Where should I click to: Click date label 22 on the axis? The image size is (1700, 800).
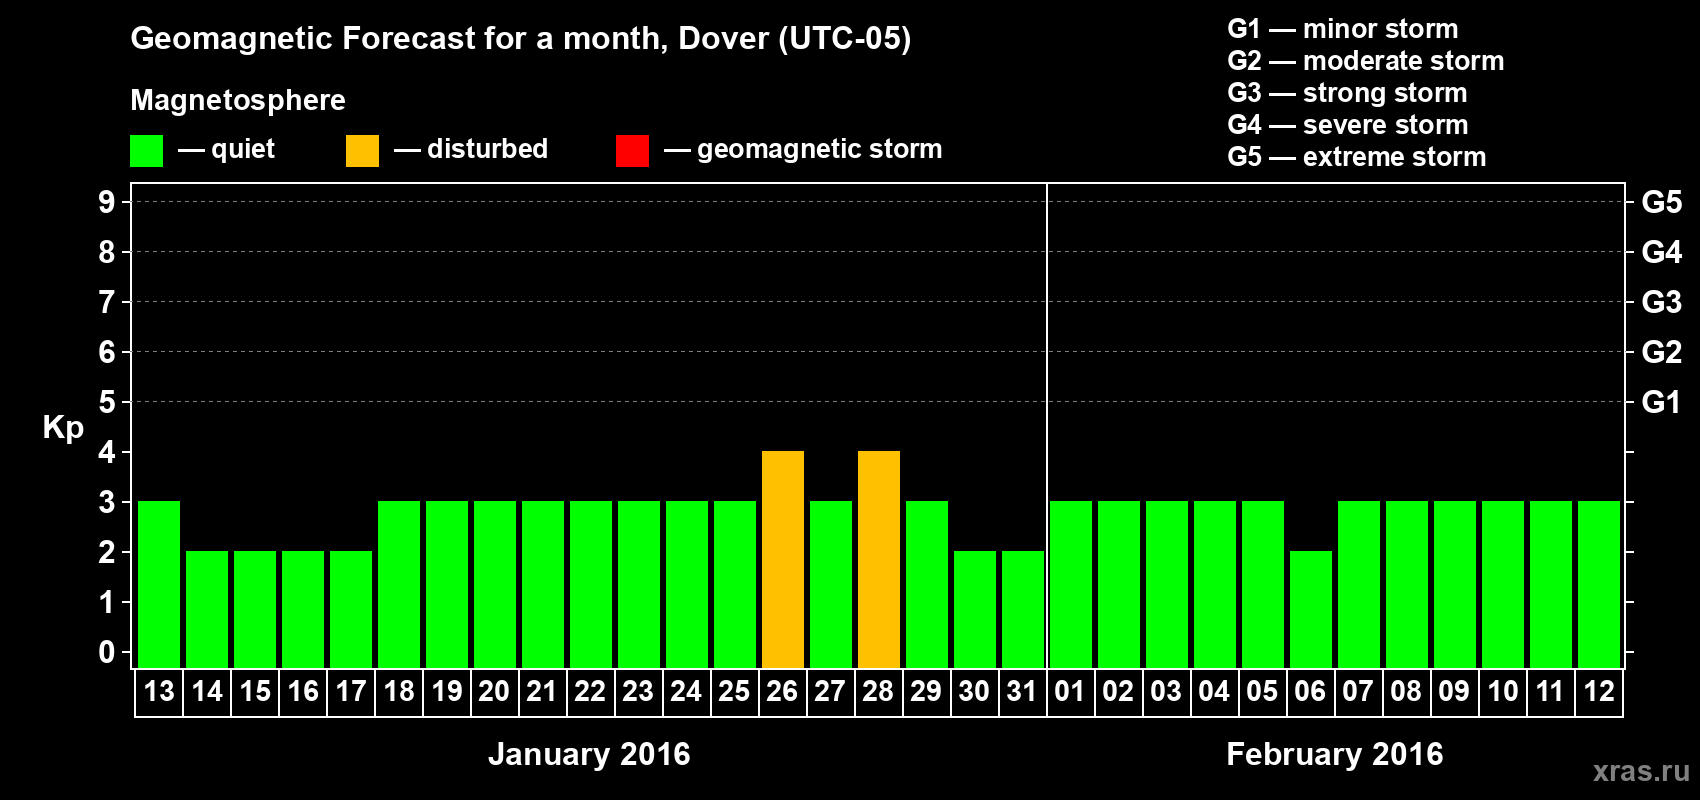pos(590,692)
